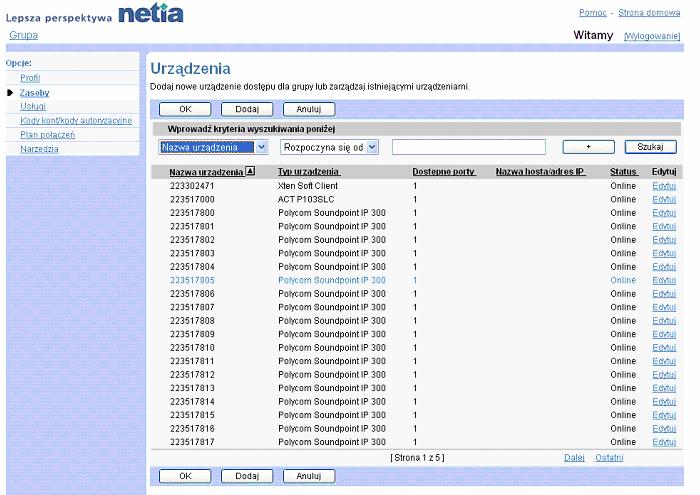Select device name 223302471

pos(192,186)
